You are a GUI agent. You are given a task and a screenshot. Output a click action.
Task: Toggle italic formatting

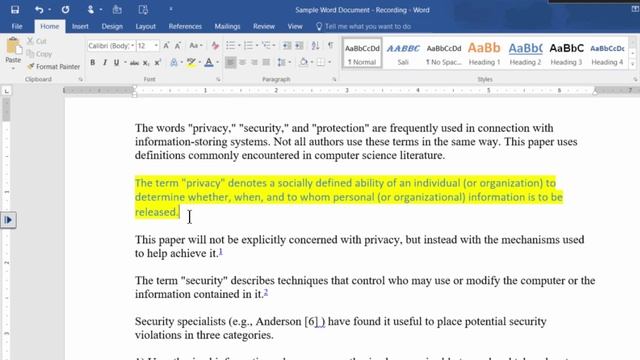(x=104, y=62)
